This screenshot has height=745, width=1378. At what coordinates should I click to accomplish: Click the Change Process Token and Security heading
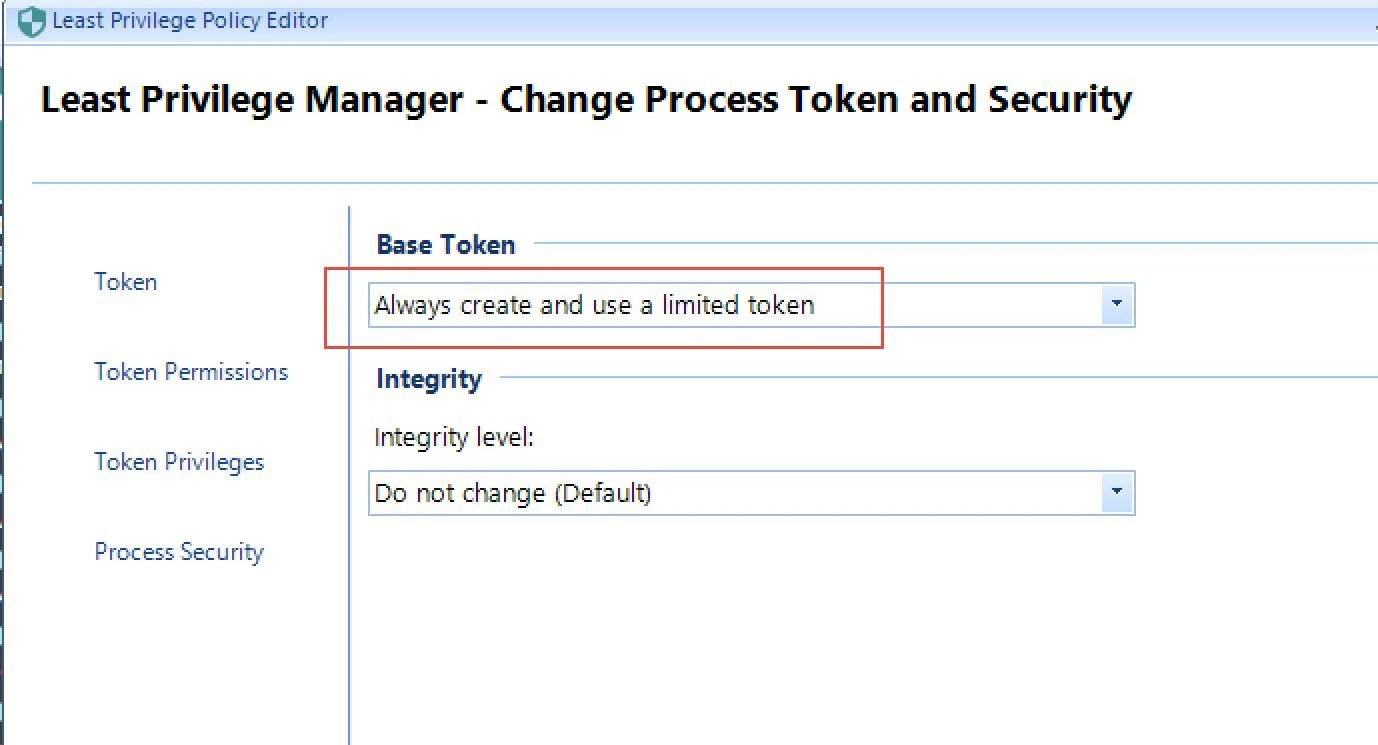[x=586, y=100]
